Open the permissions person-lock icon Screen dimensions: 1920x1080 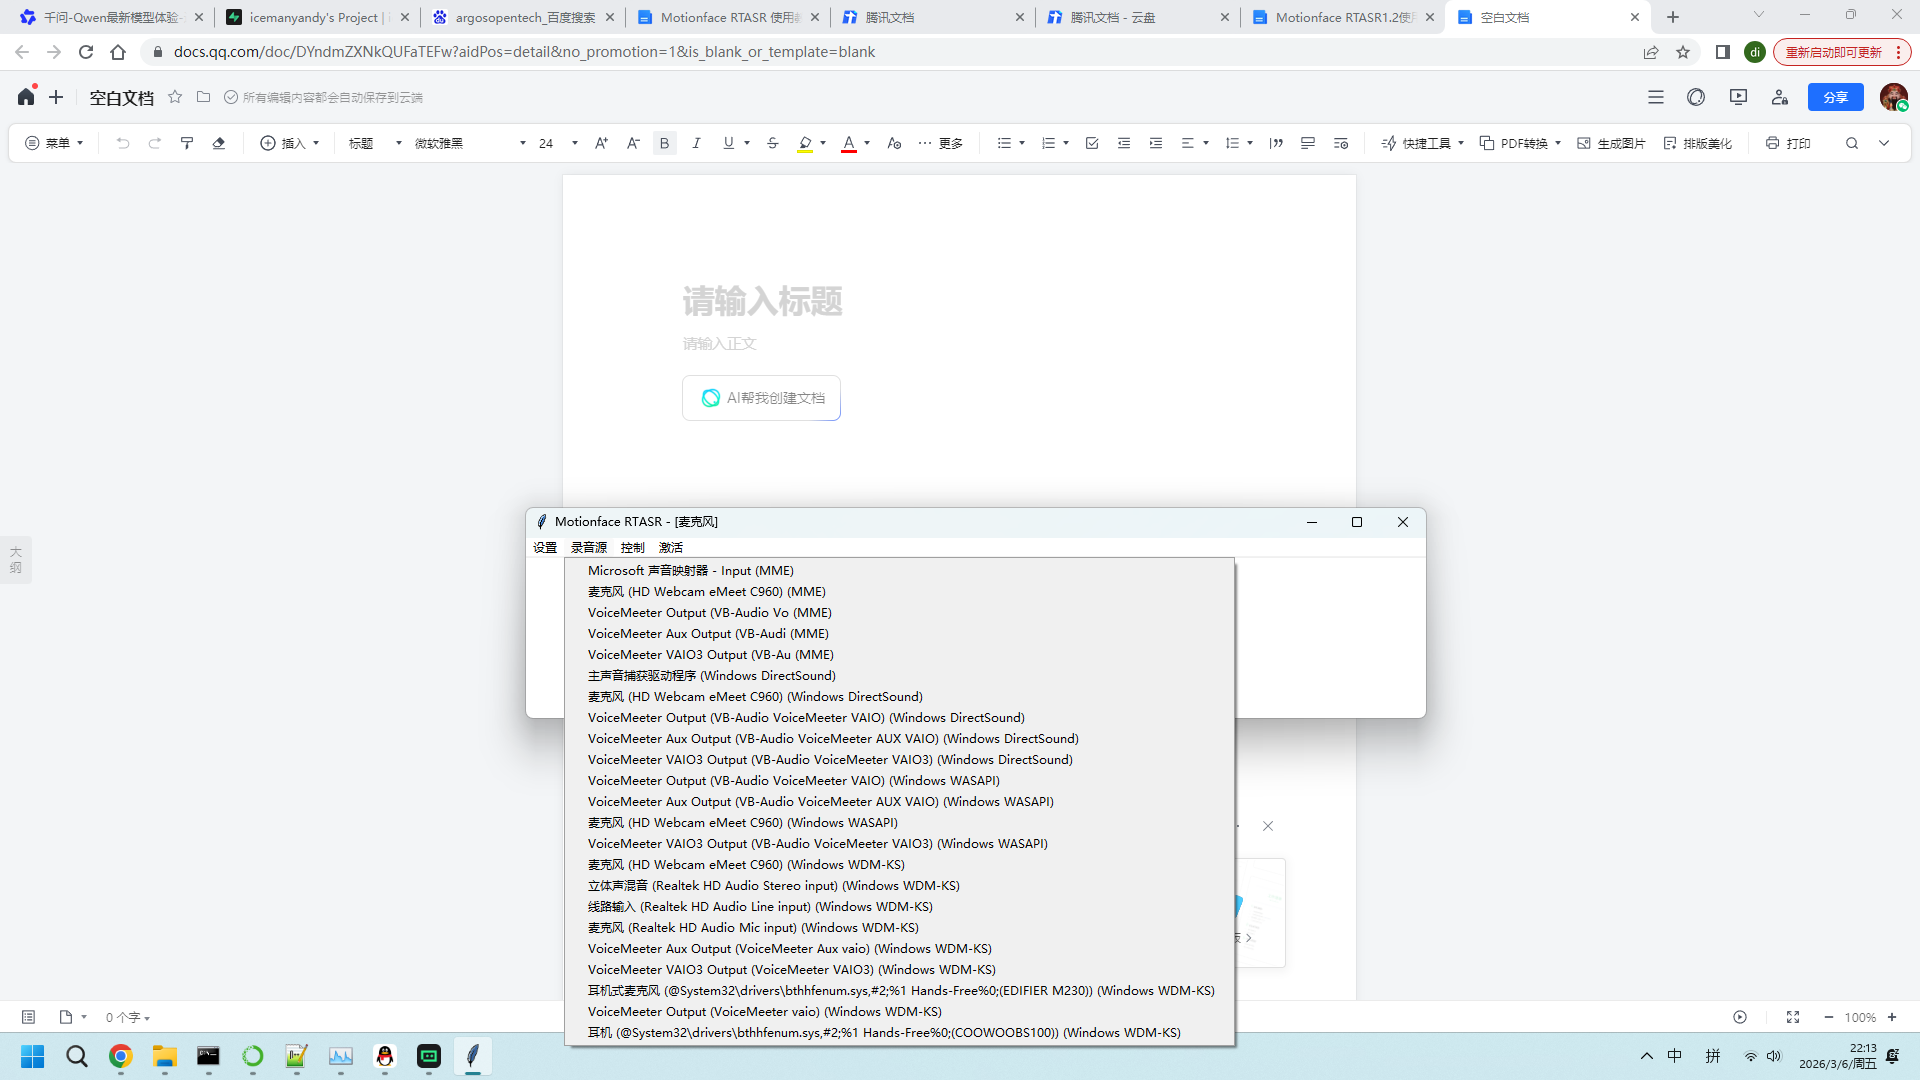click(x=1780, y=97)
